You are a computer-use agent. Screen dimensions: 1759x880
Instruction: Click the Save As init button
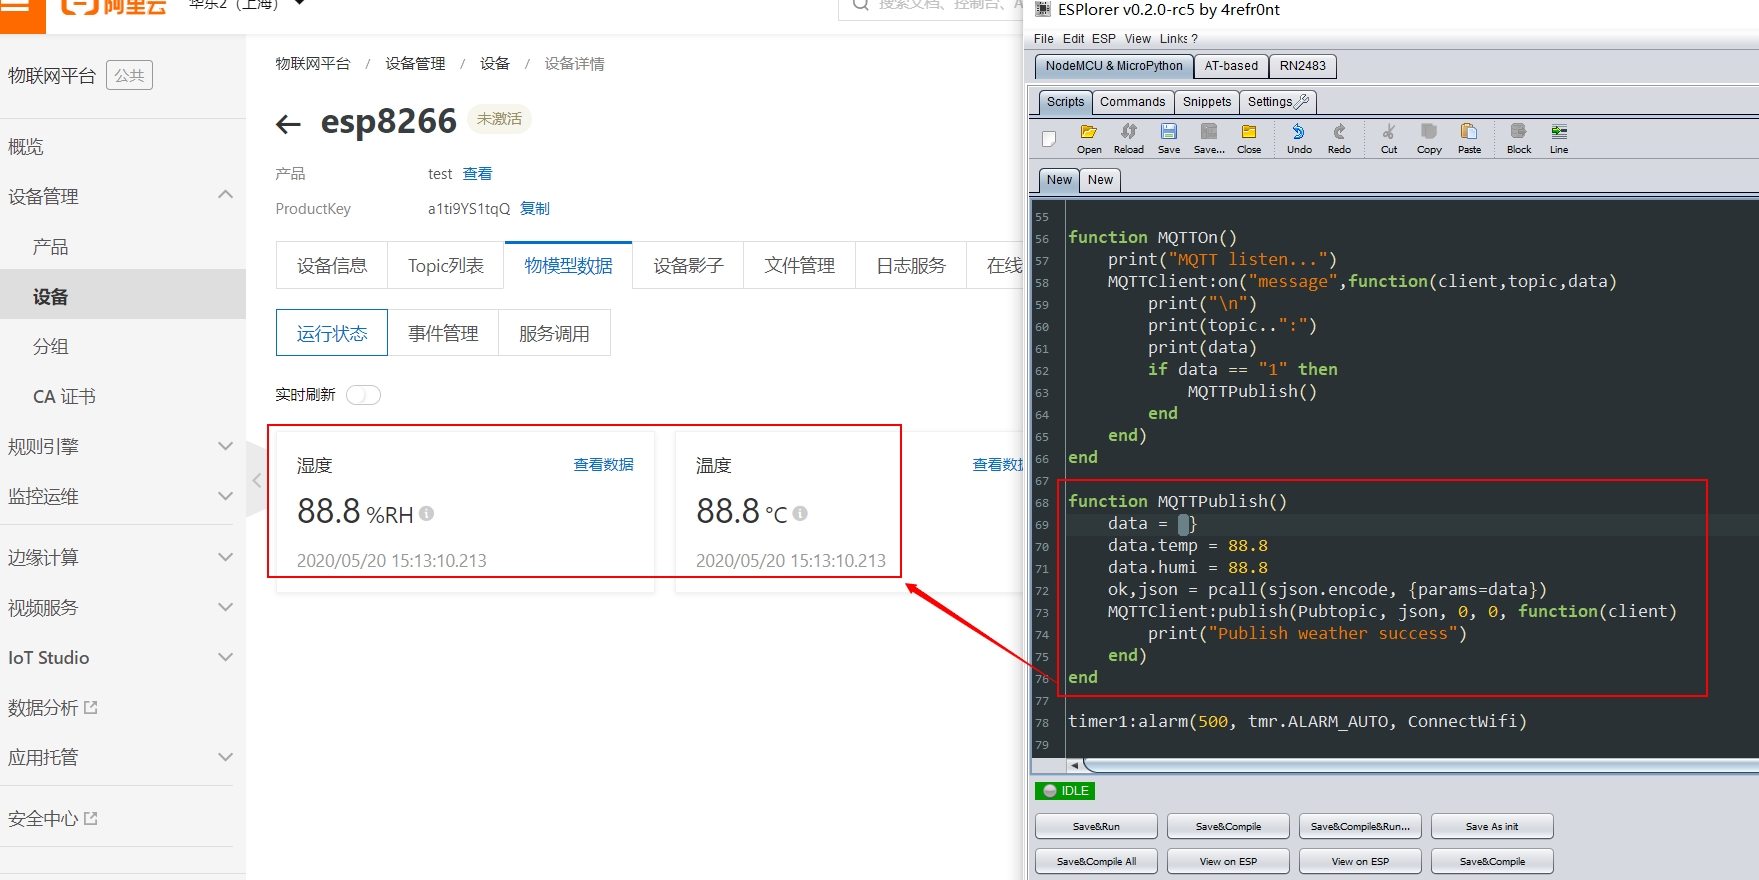coord(1492,826)
